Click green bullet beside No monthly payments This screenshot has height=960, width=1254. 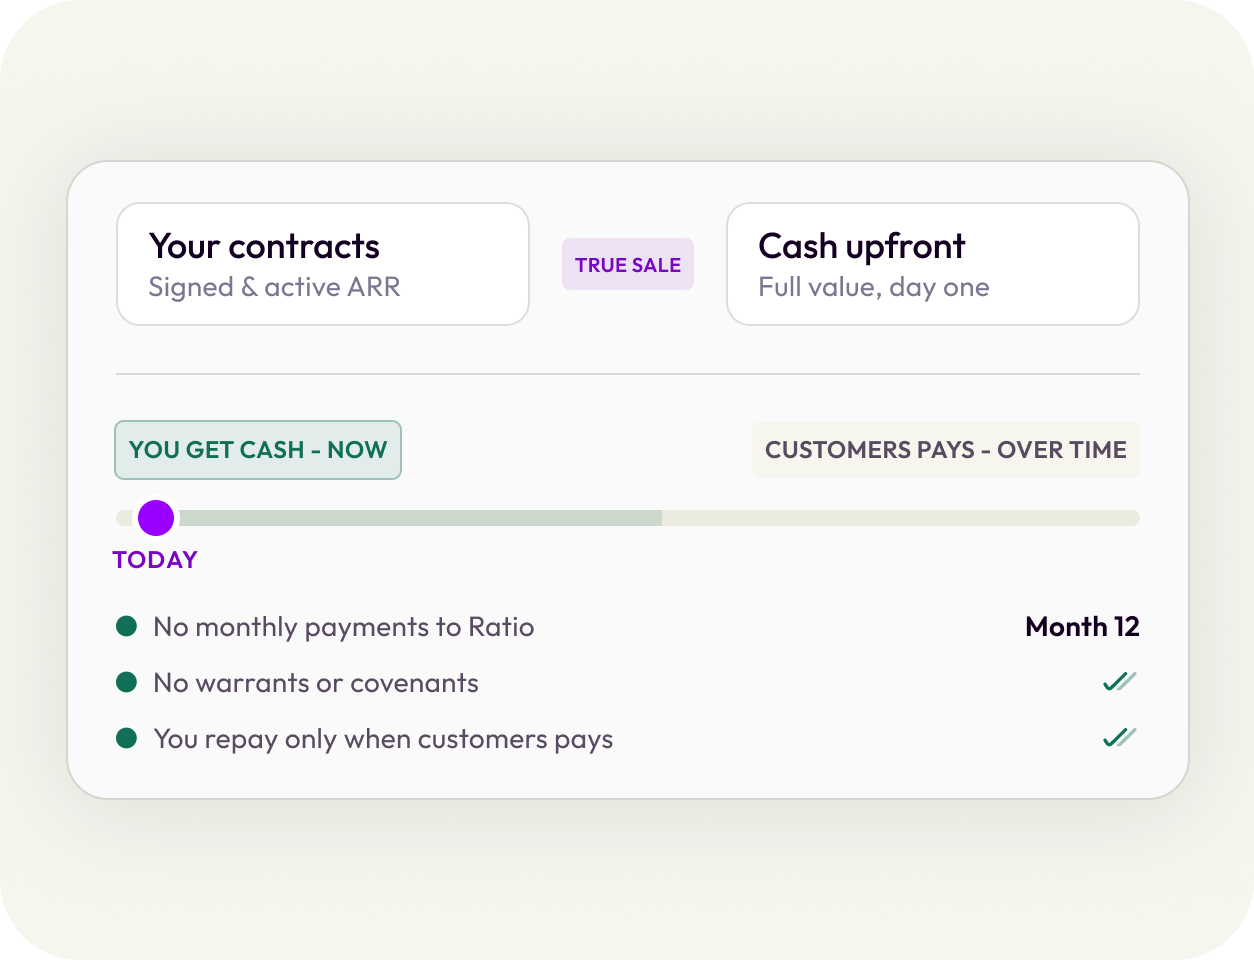[126, 626]
